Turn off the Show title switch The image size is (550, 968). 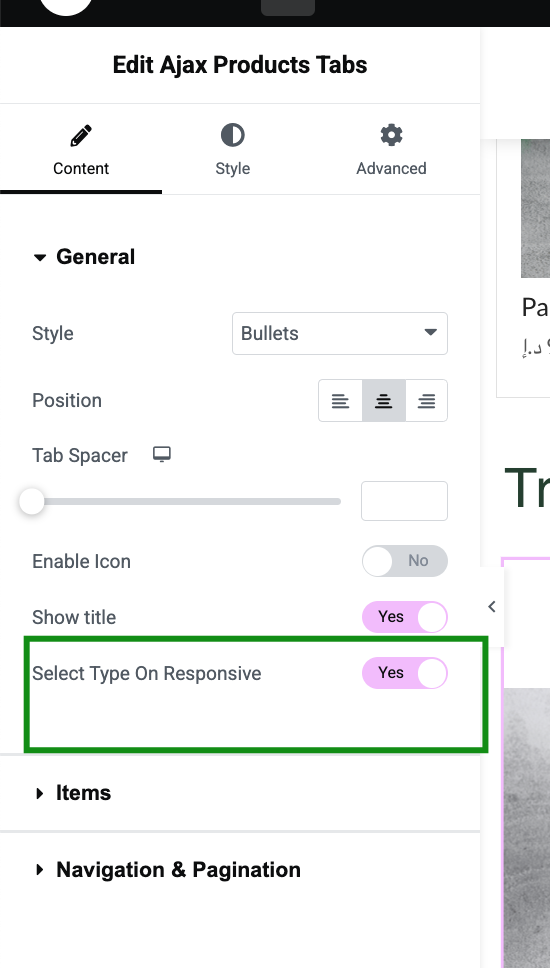tap(405, 617)
